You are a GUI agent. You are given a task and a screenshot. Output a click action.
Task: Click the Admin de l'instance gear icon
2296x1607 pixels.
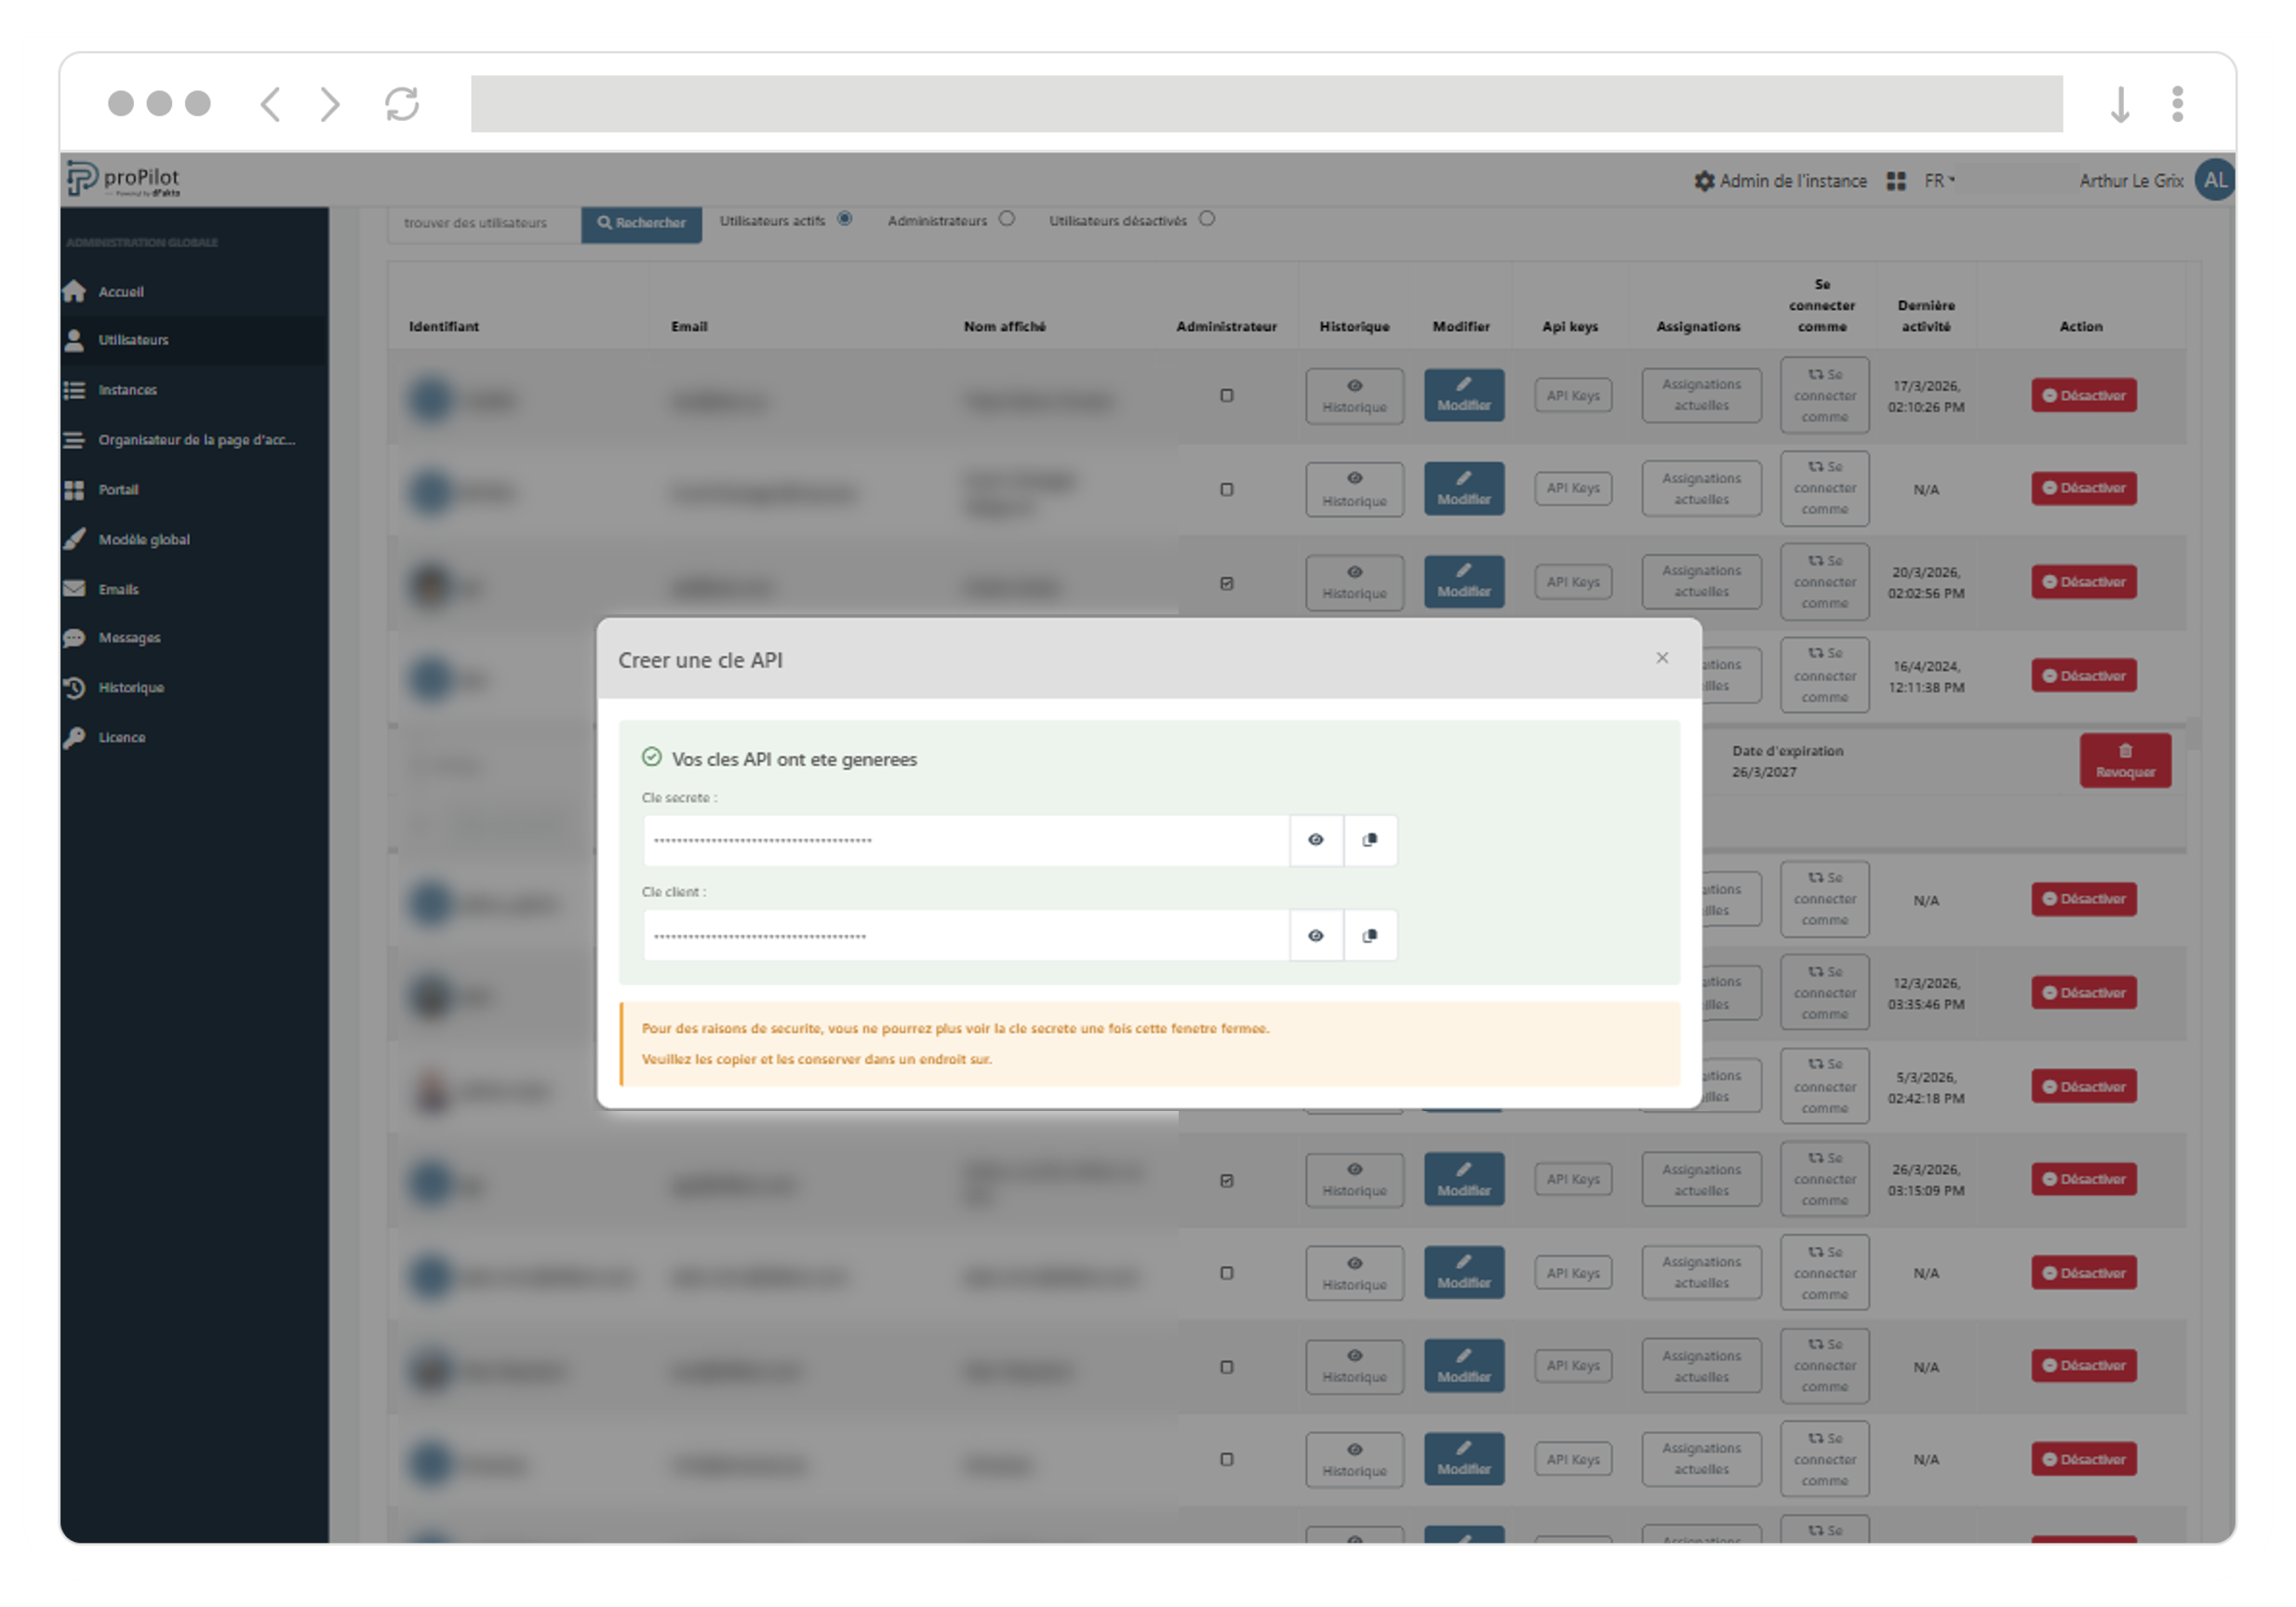[1704, 181]
